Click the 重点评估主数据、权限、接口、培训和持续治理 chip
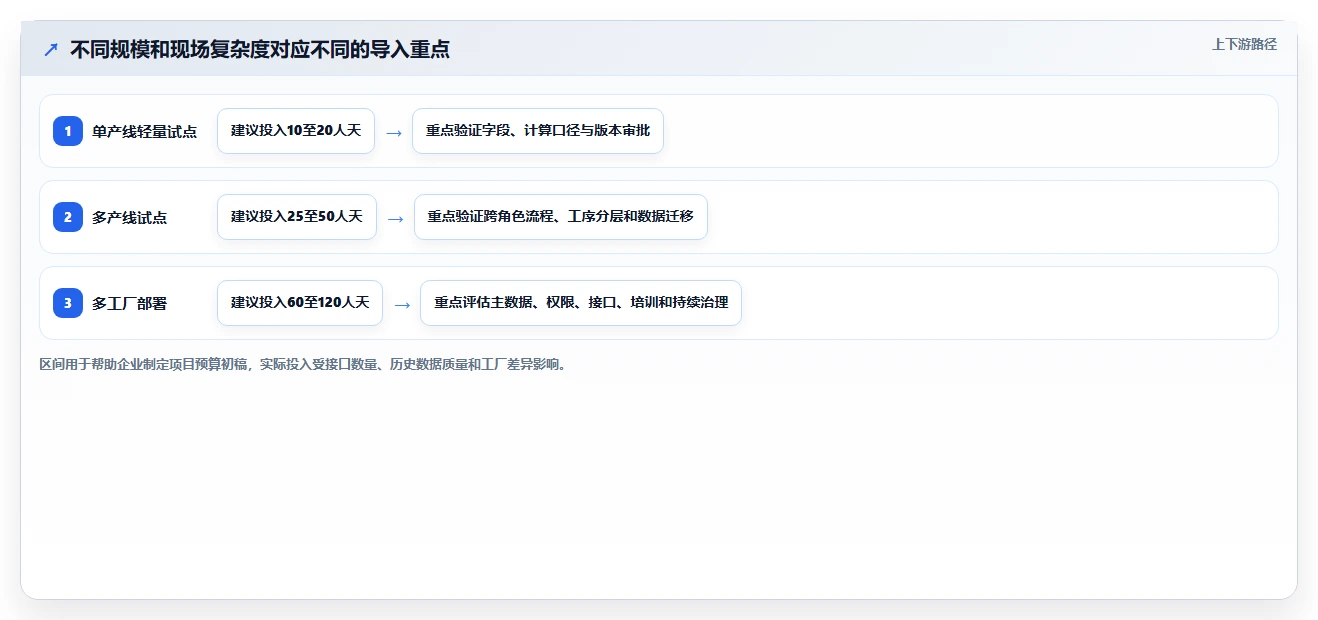 581,303
